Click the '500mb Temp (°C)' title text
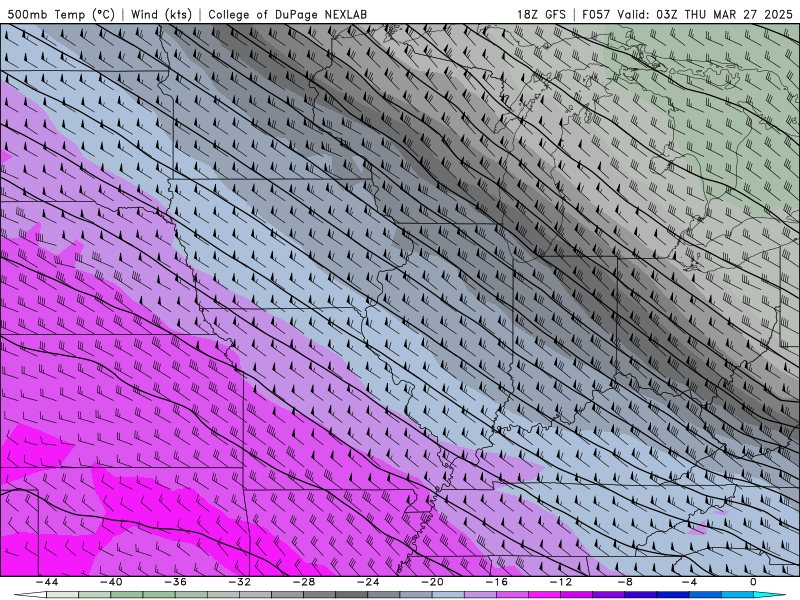 (61, 14)
